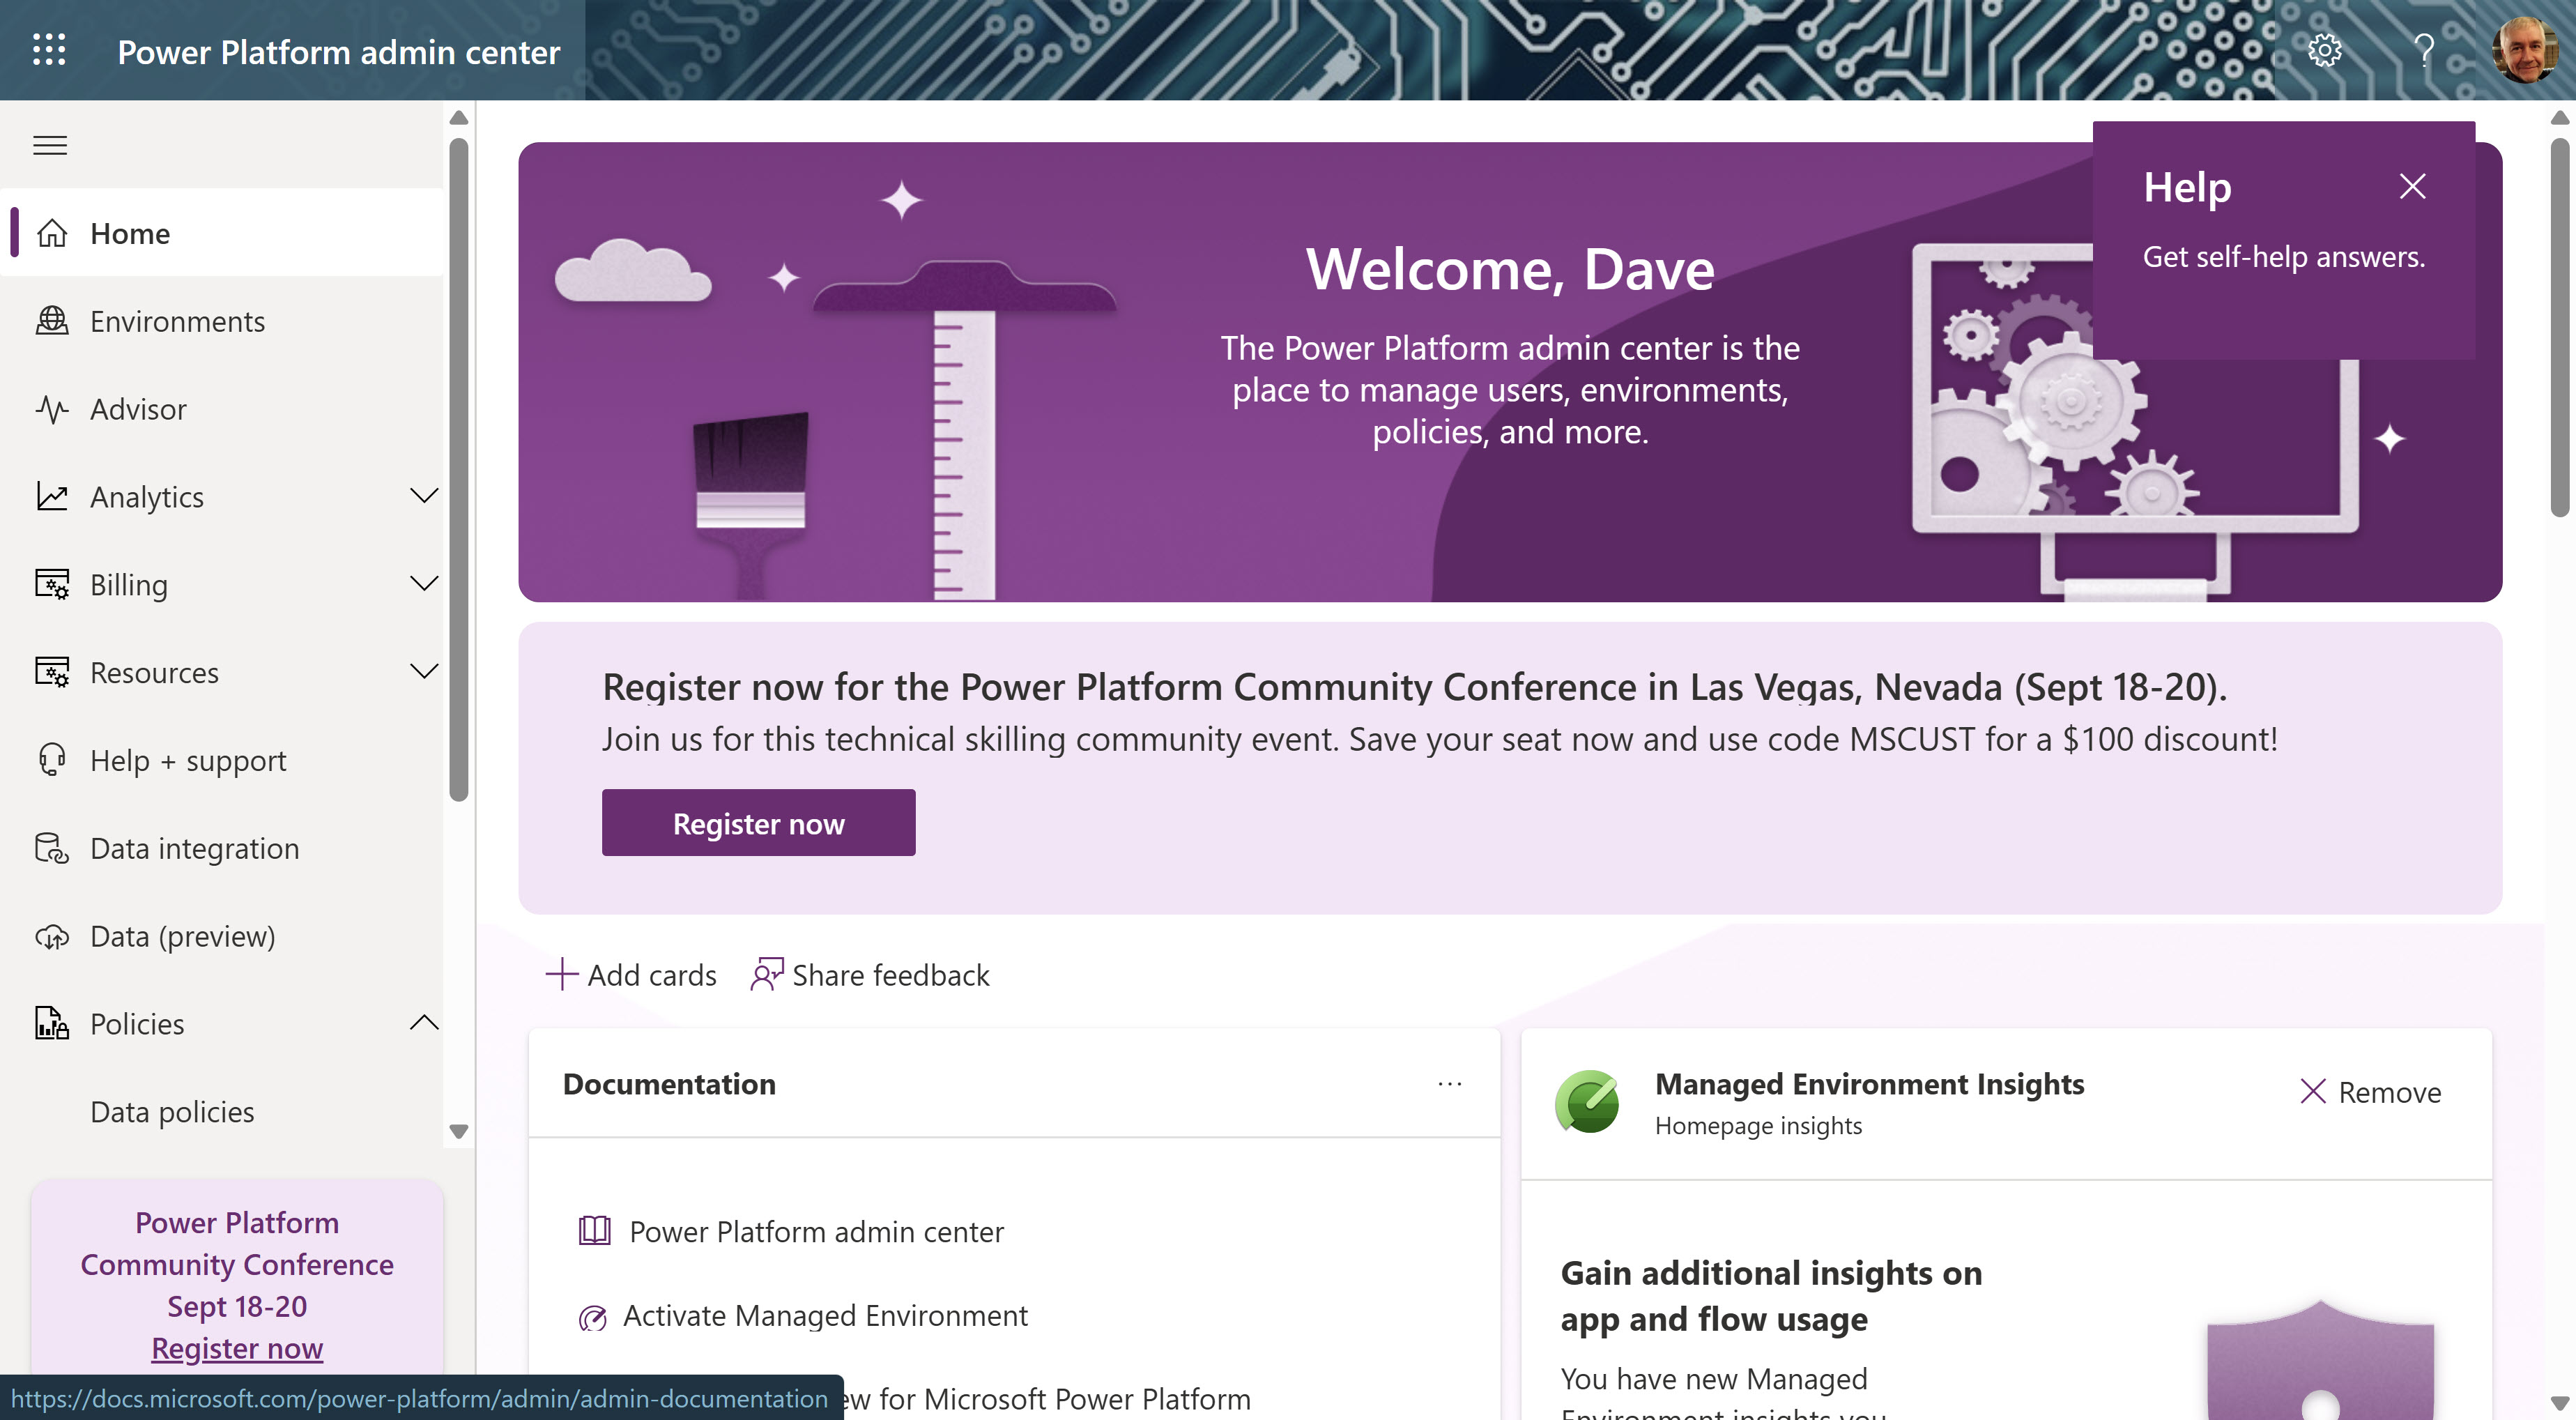2576x1420 pixels.
Task: Click the Share feedback person icon
Action: point(767,974)
